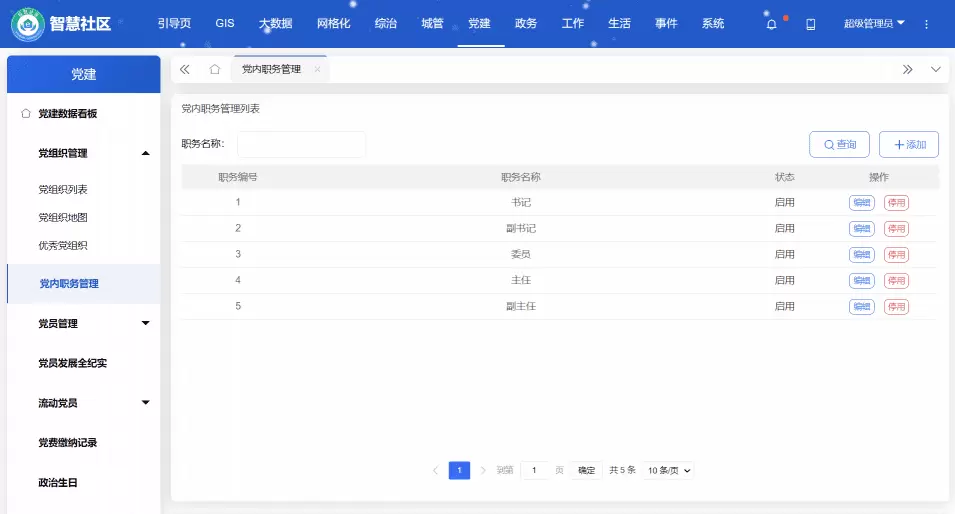Image resolution: width=955 pixels, height=514 pixels.
Task: Expand the 党员管理 sidebar section
Action: pos(145,323)
